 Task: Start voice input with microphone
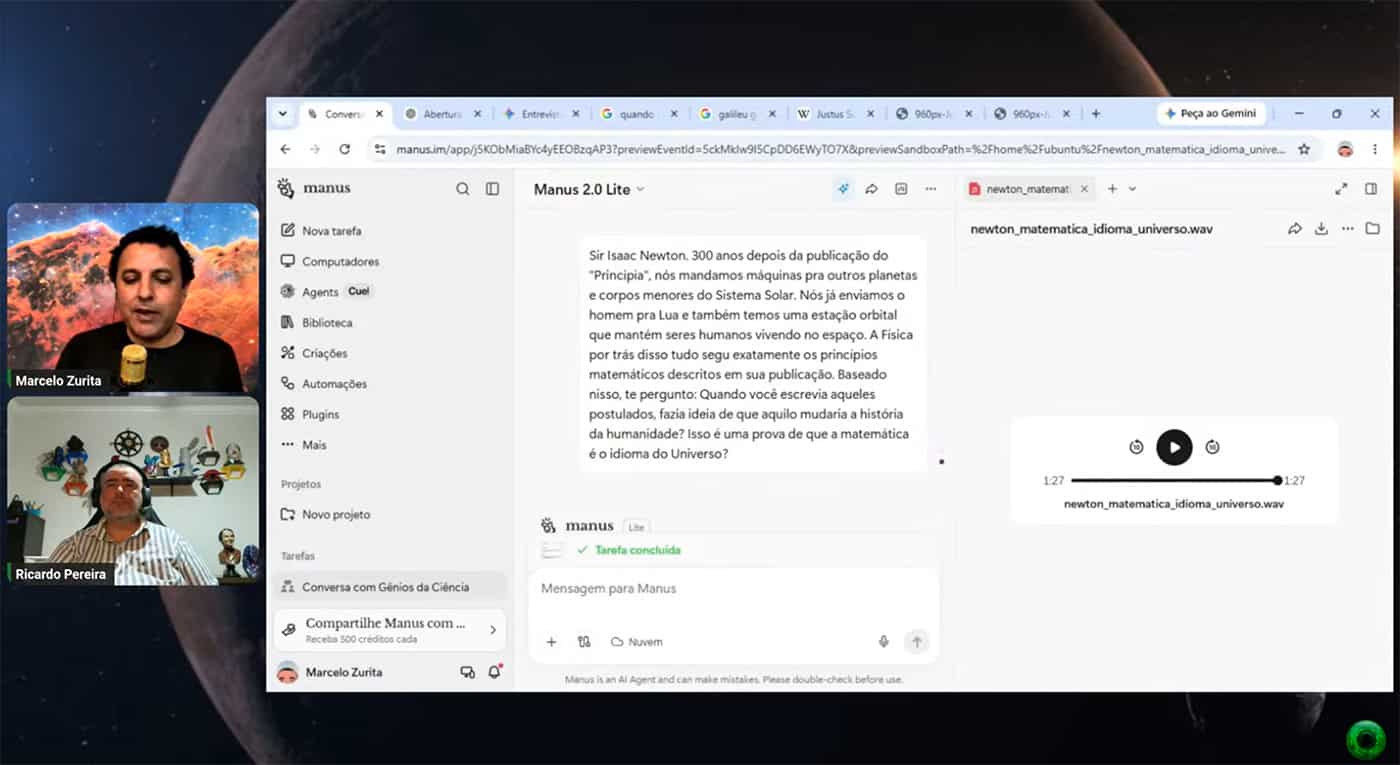point(884,642)
